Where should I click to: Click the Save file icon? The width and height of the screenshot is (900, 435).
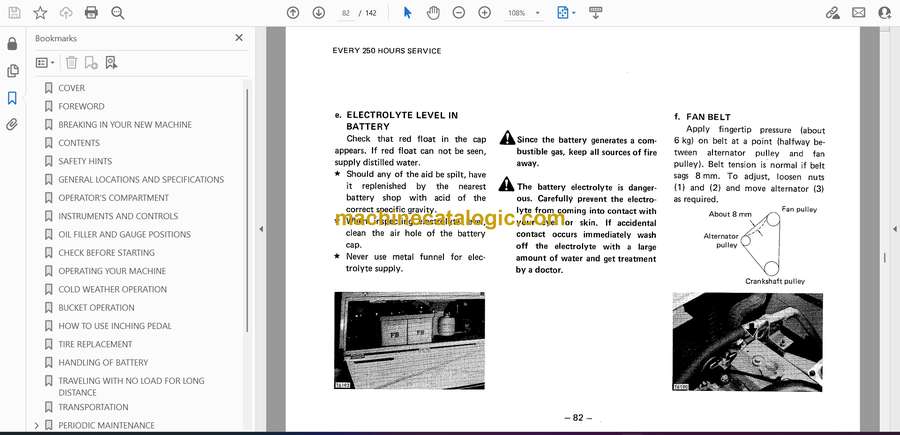[14, 13]
